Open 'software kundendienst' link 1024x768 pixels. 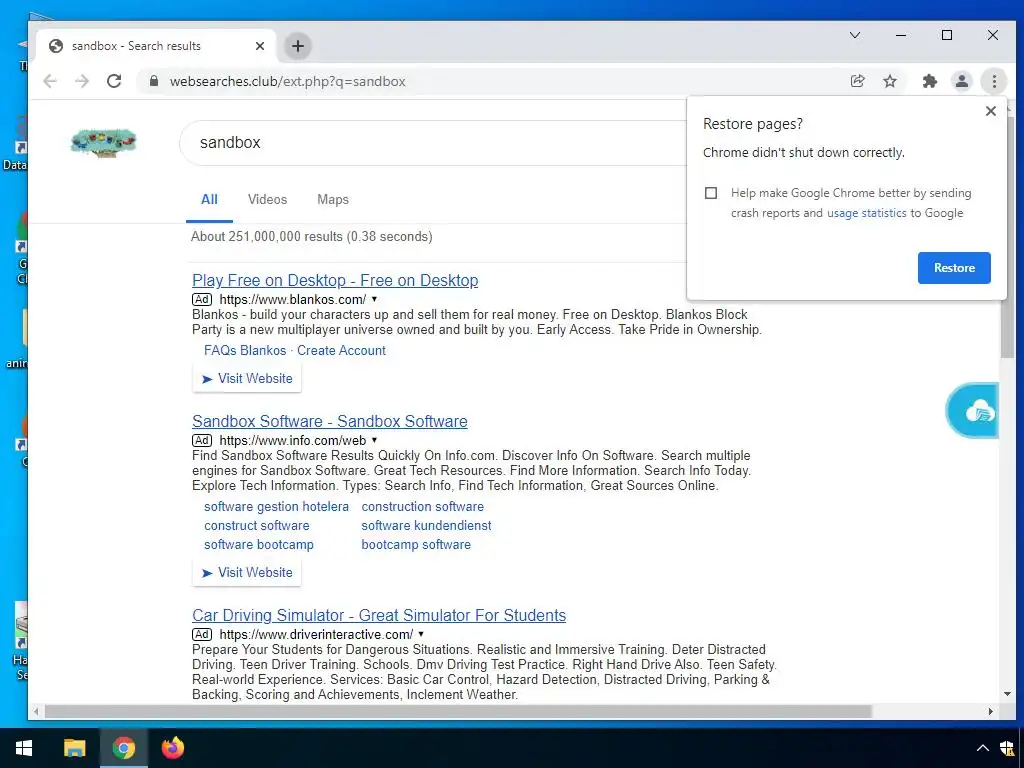click(426, 525)
